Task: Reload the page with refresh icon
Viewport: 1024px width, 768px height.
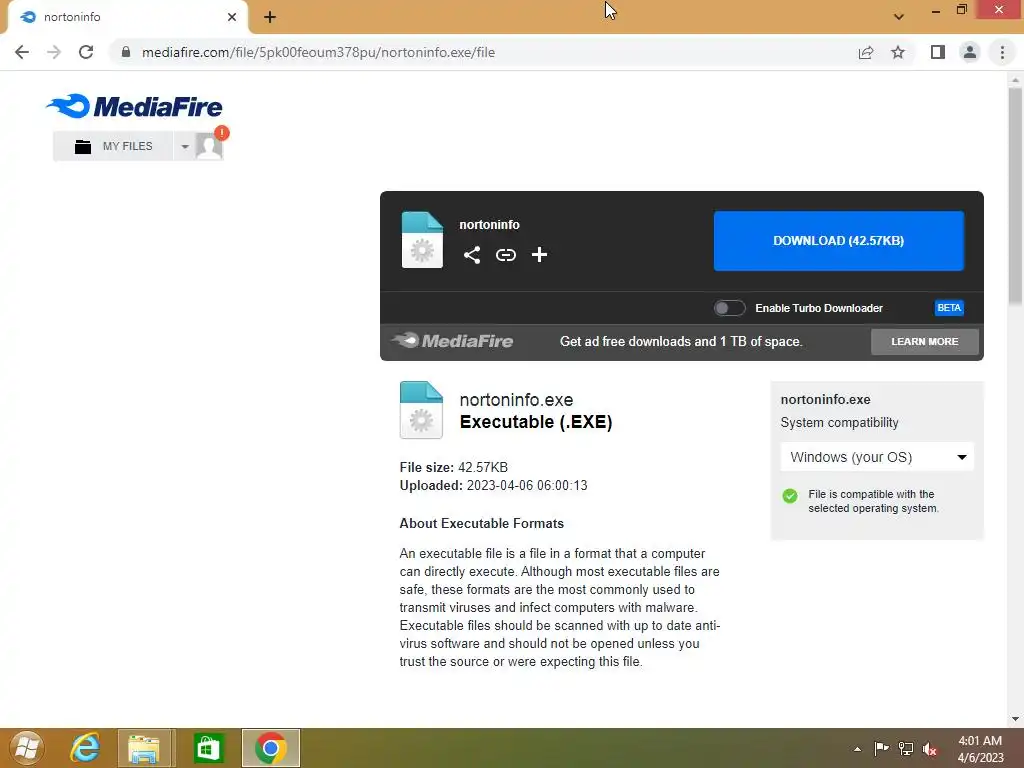Action: 86,52
